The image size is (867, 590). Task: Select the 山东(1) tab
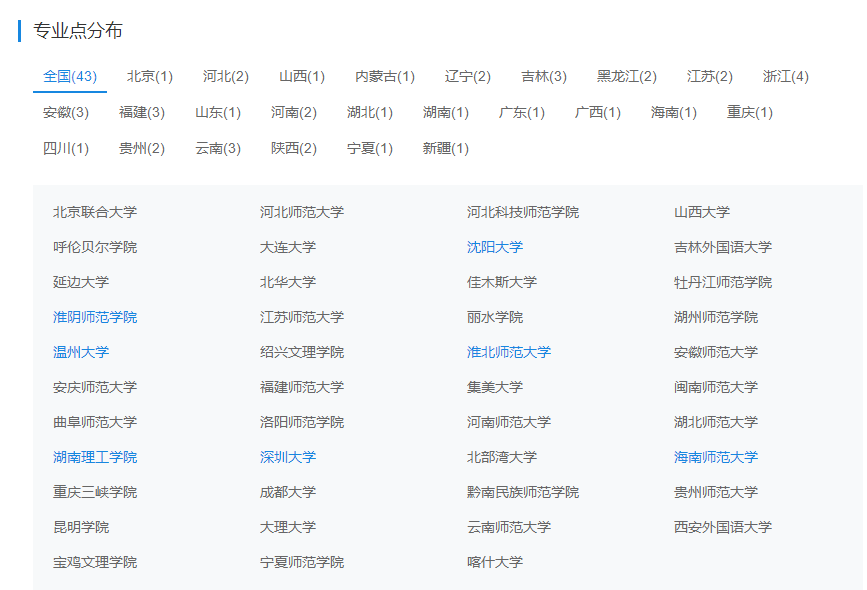tap(218, 112)
